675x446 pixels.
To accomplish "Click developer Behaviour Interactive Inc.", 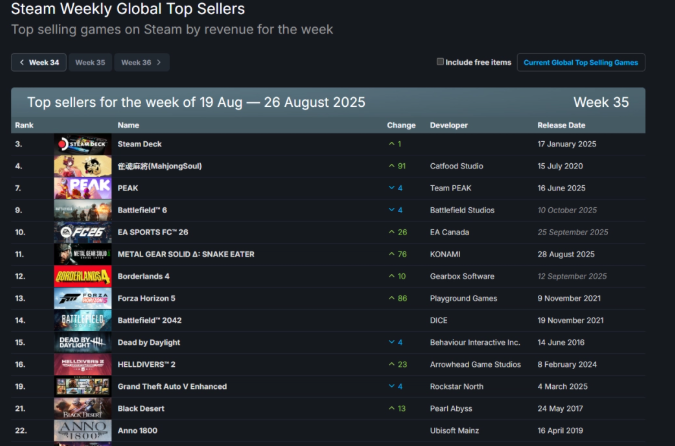I will click(475, 342).
